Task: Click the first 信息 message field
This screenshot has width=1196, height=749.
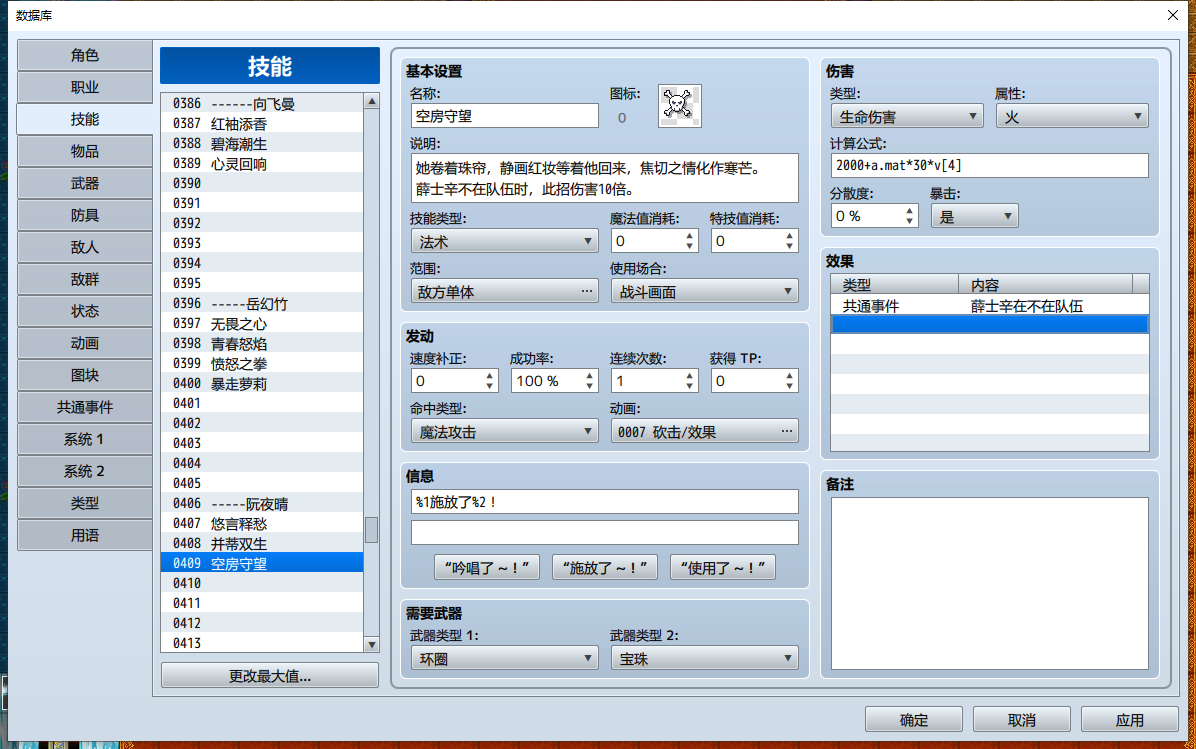Action: pyautogui.click(x=605, y=502)
